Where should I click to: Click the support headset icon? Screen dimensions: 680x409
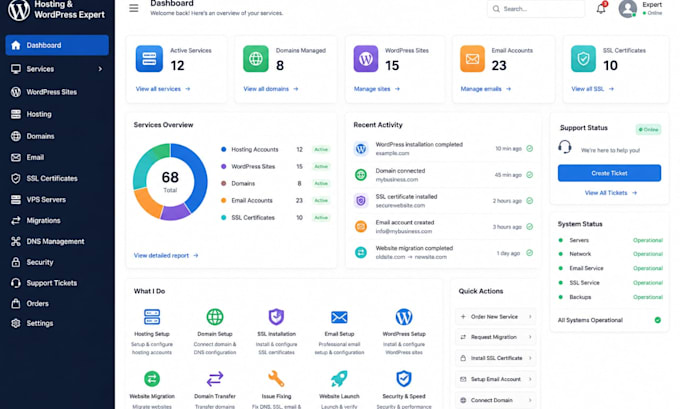tap(565, 147)
